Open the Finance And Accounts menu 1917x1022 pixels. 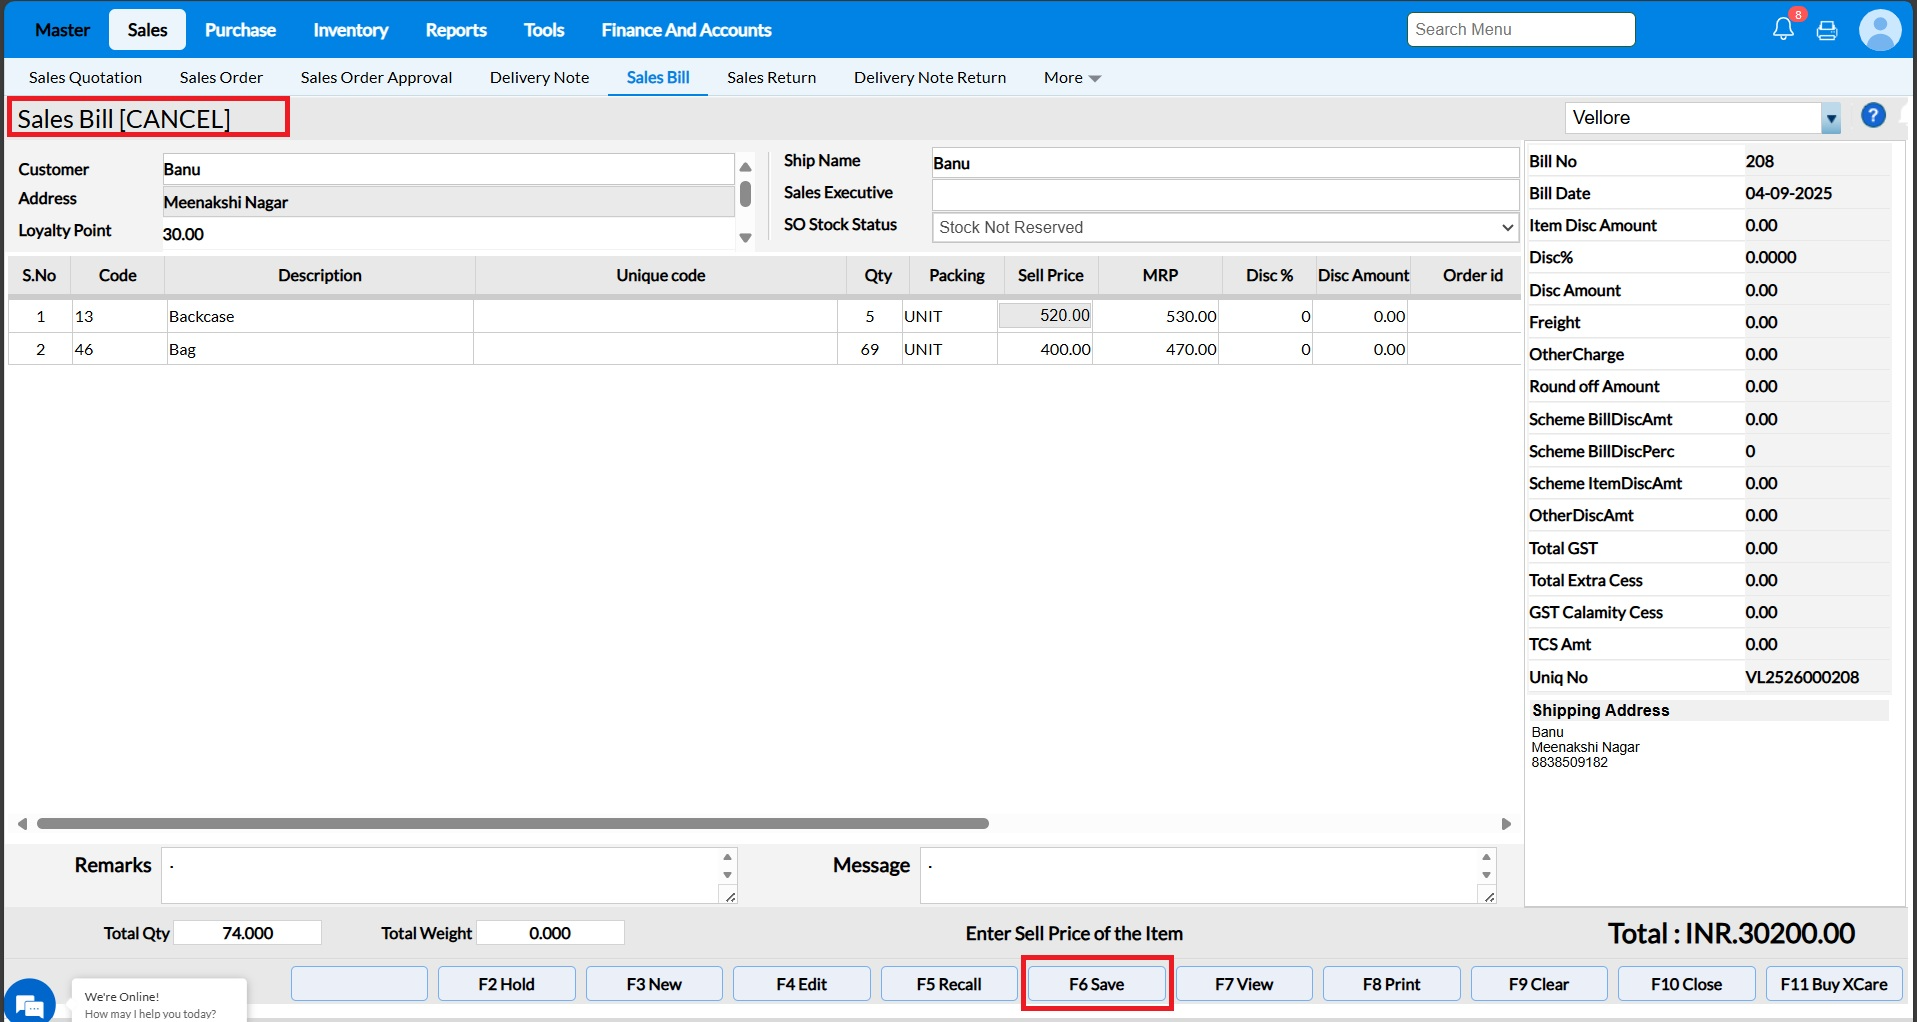tap(686, 30)
